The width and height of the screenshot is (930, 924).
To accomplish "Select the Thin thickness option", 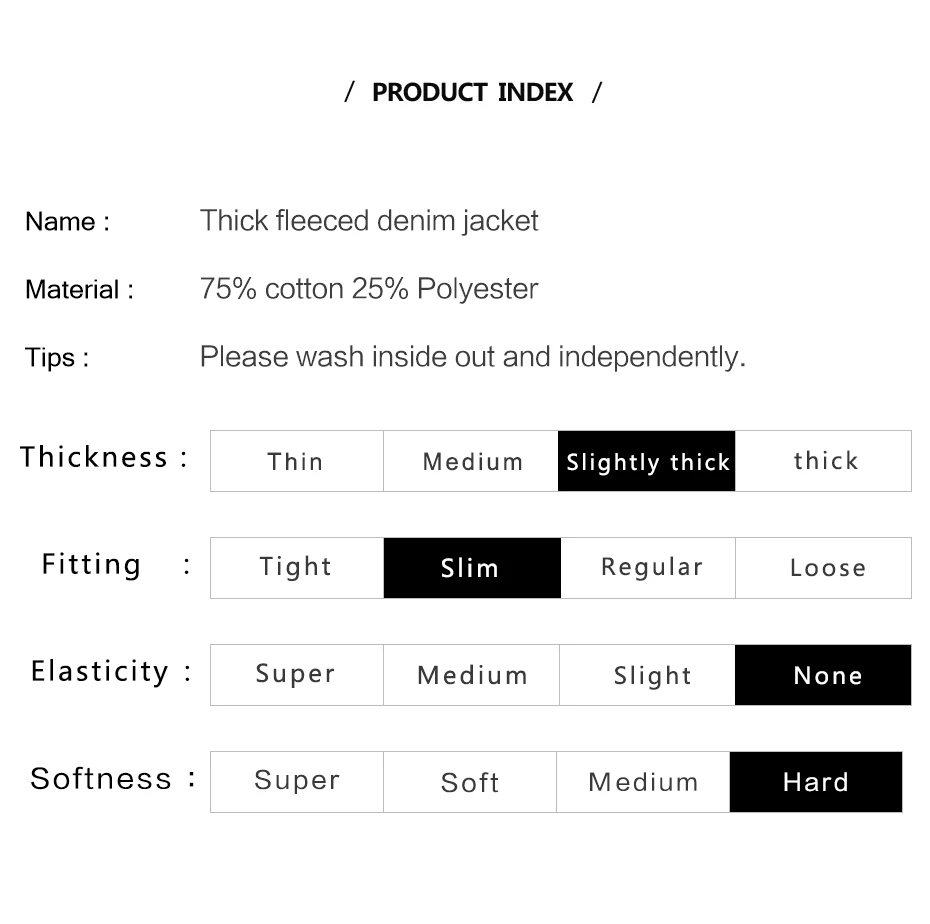I will tap(297, 461).
